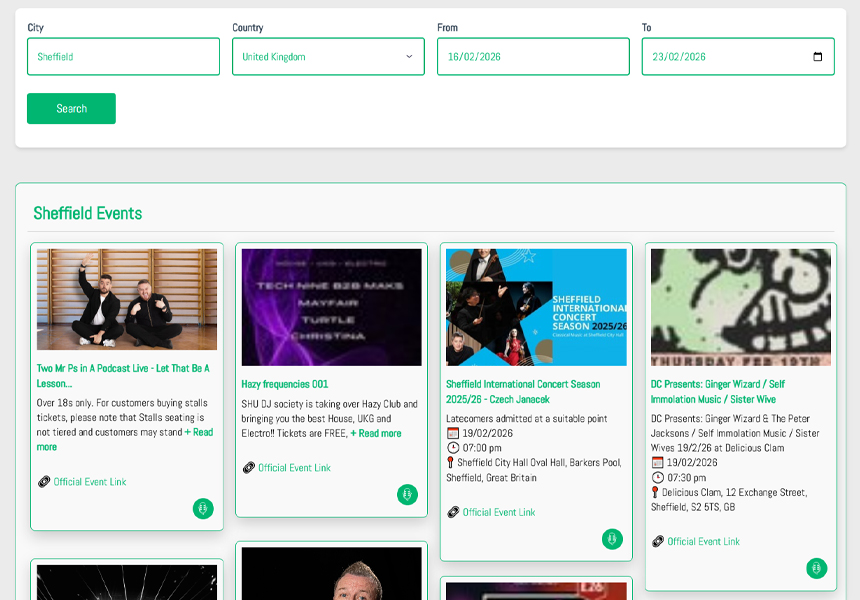Screen dimensions: 860x600
Task: Click DC Presents event poster thumbnail
Action: [x=740, y=307]
